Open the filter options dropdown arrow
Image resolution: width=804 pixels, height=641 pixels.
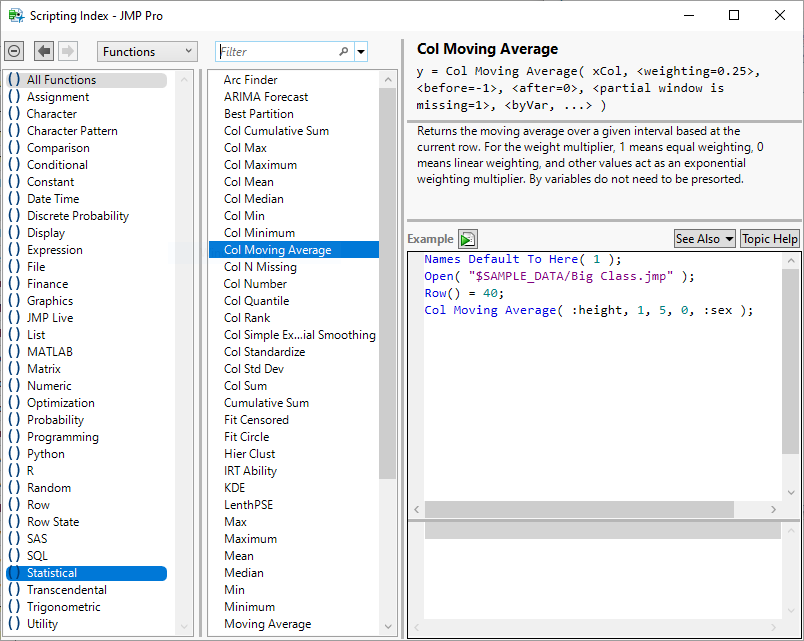tap(361, 52)
